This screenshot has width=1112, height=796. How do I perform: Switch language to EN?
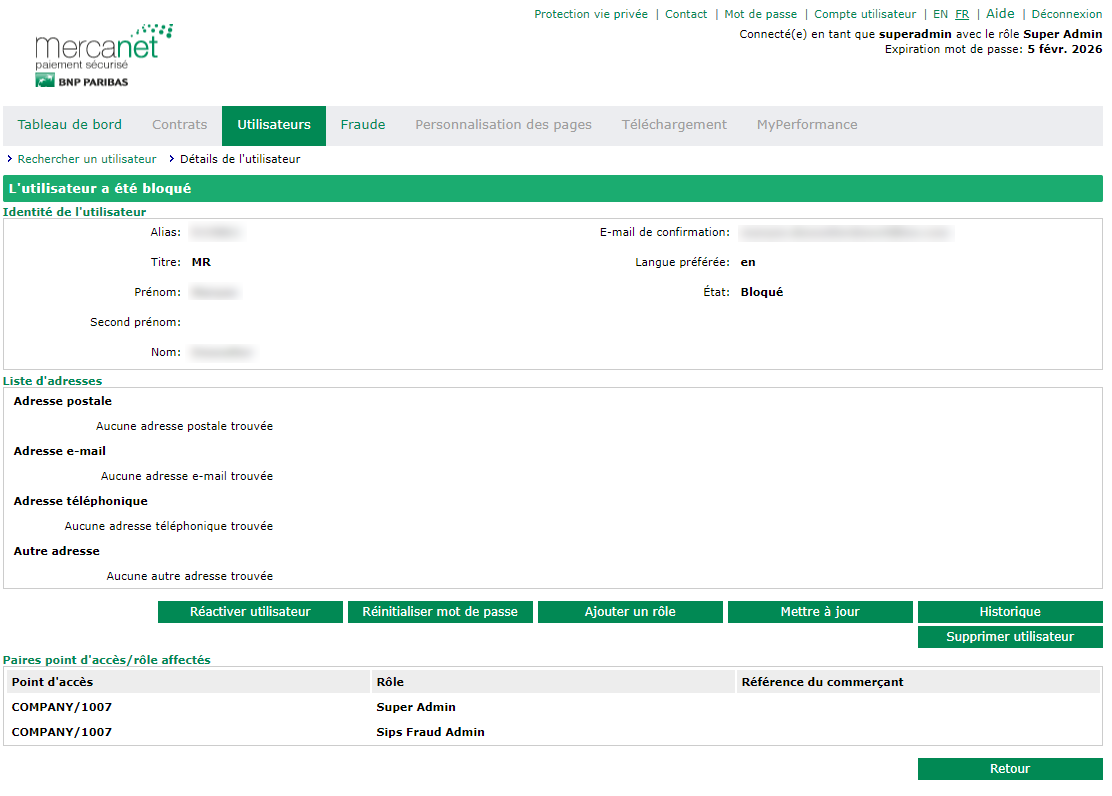940,15
